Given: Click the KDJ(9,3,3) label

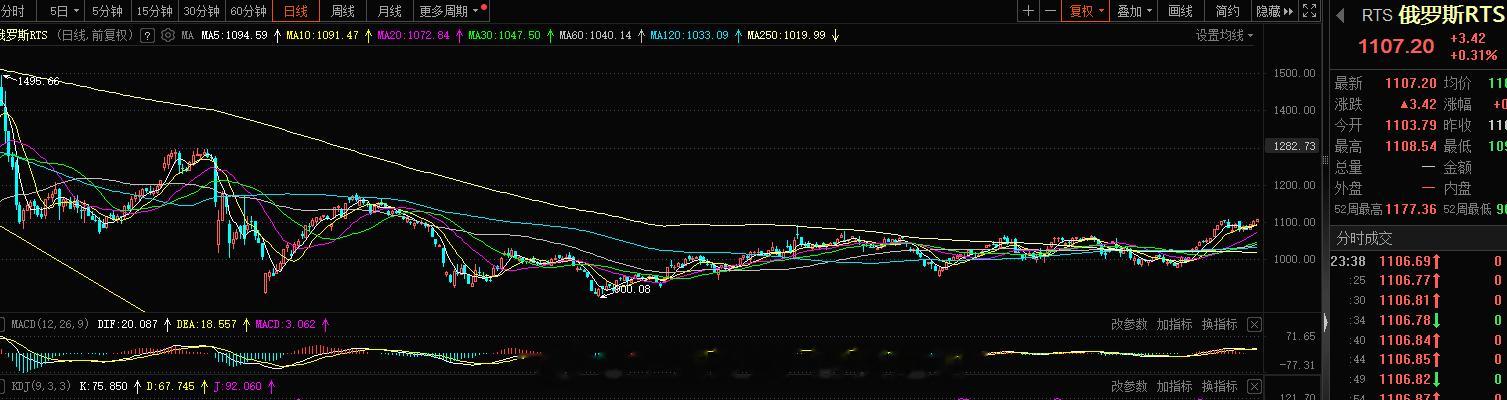Looking at the screenshot, I should pos(39,386).
